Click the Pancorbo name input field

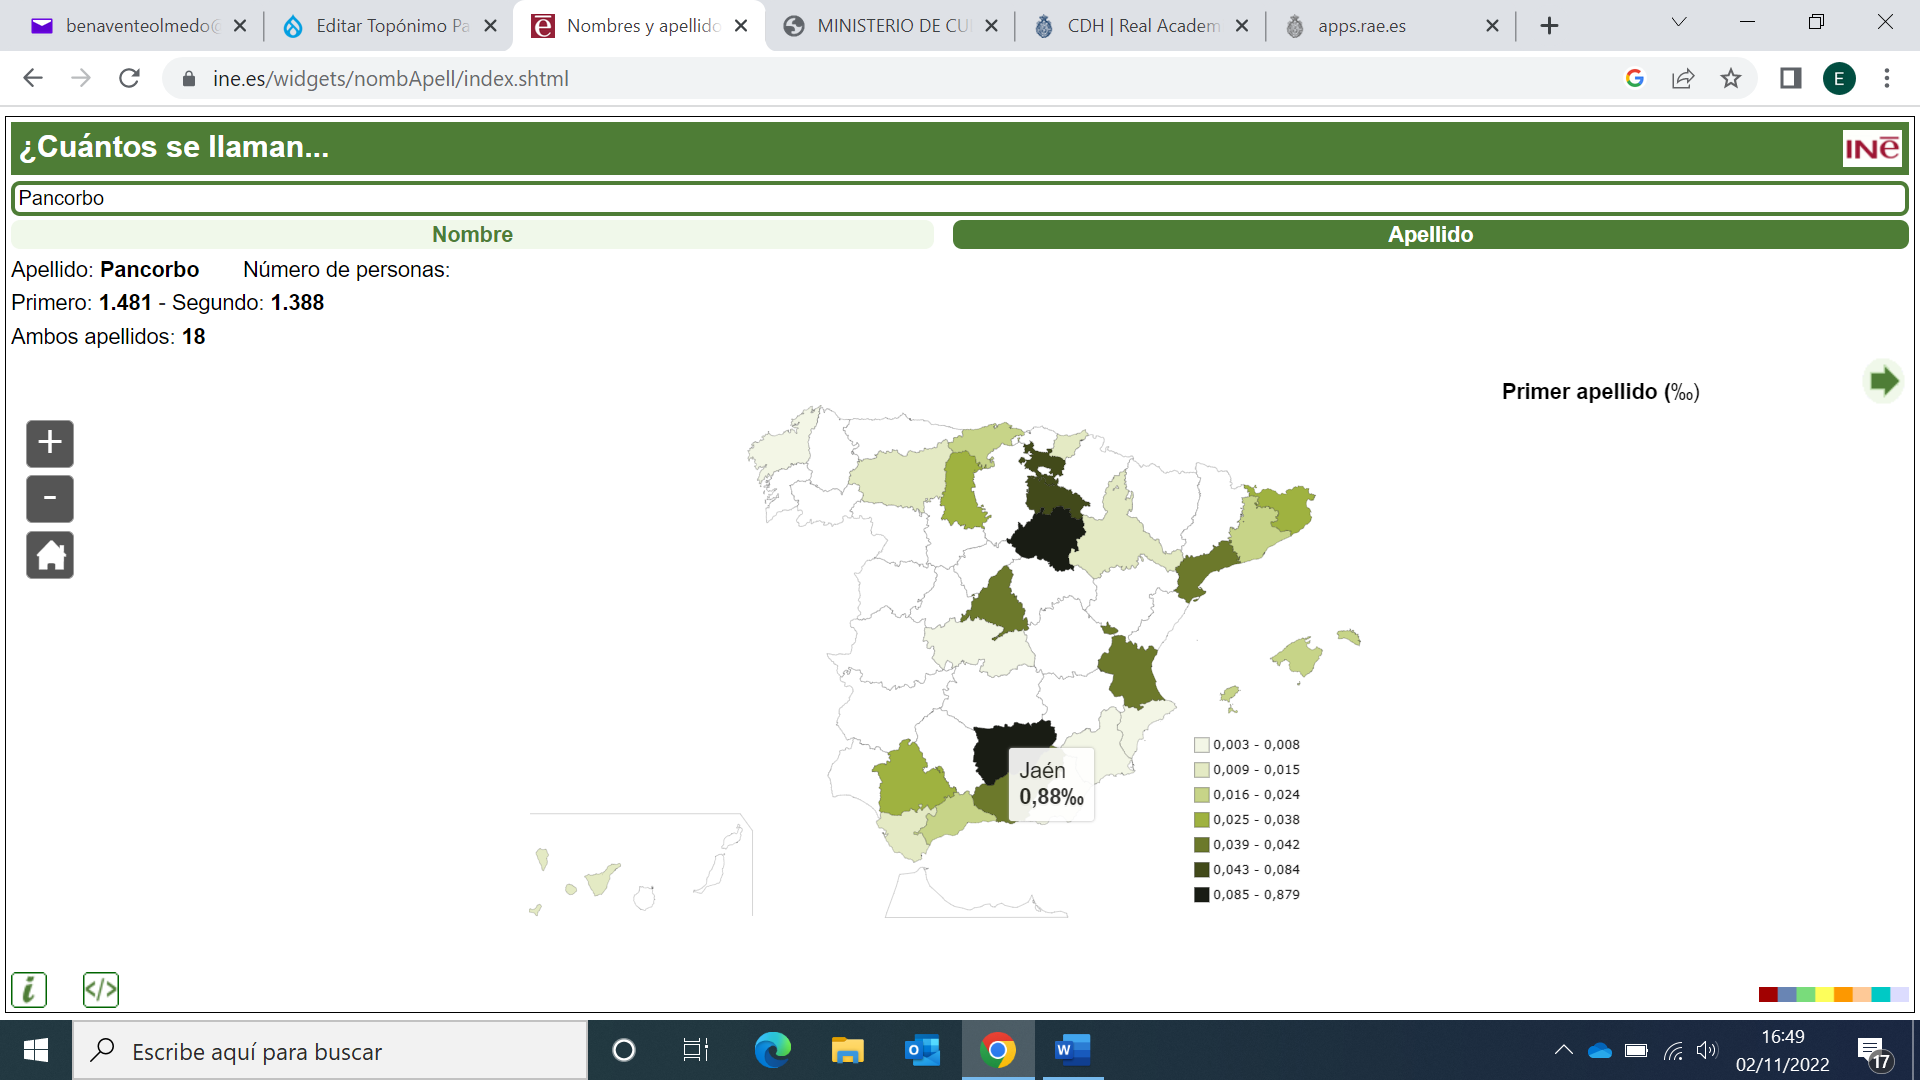click(958, 198)
